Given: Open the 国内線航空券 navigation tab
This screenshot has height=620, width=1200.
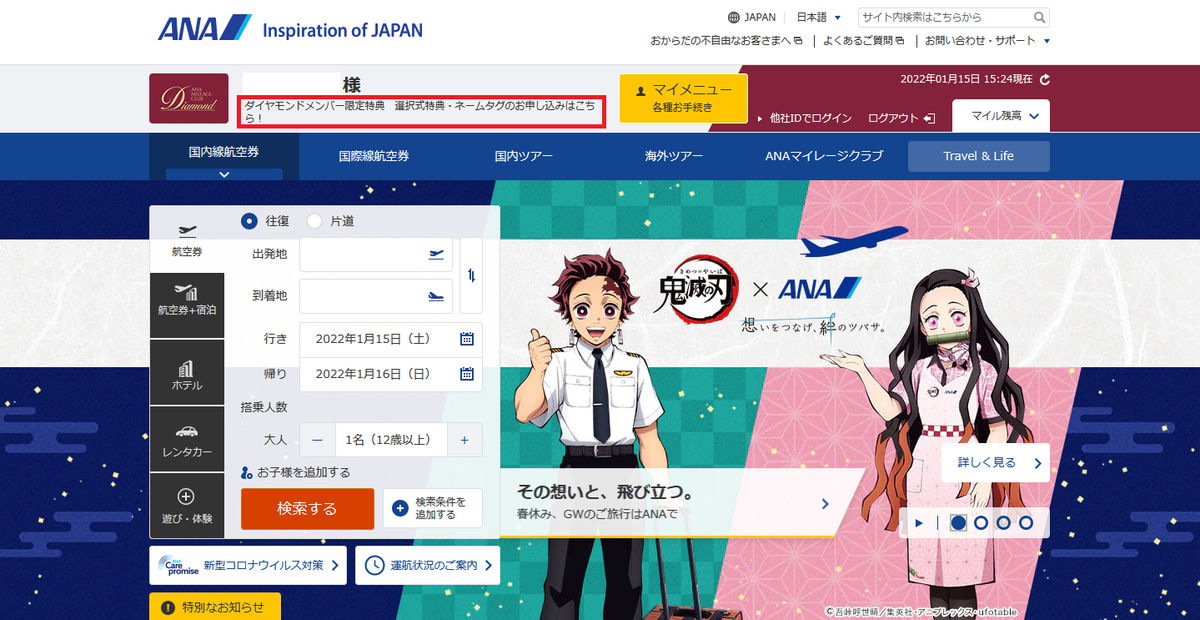Looking at the screenshot, I should (224, 152).
